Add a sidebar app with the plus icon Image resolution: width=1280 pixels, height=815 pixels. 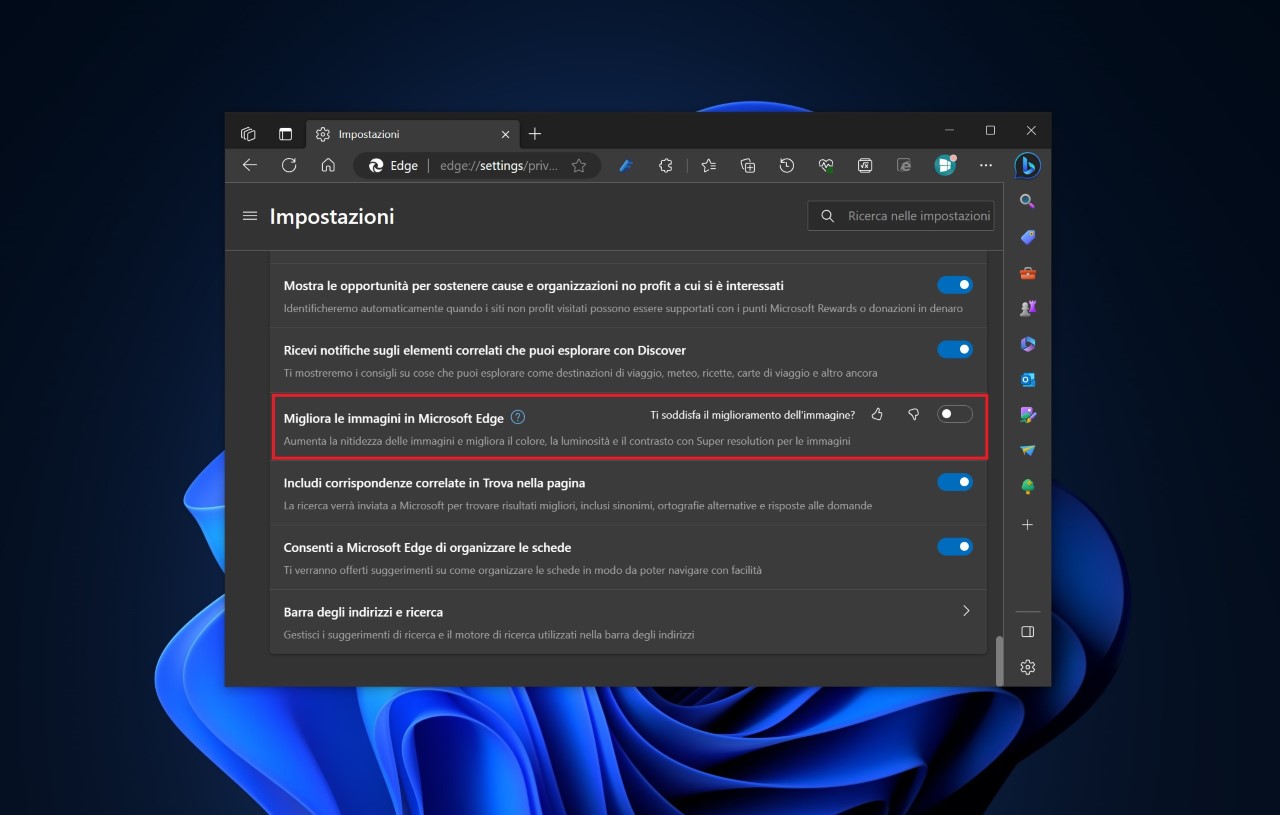tap(1027, 525)
